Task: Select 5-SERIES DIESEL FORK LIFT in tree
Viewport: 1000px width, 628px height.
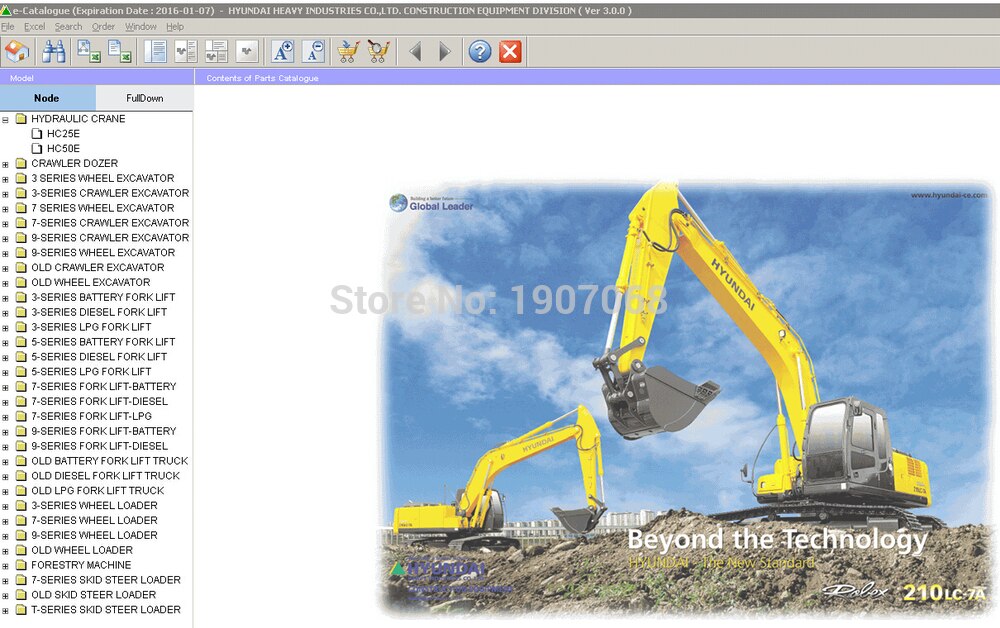Action: (99, 356)
